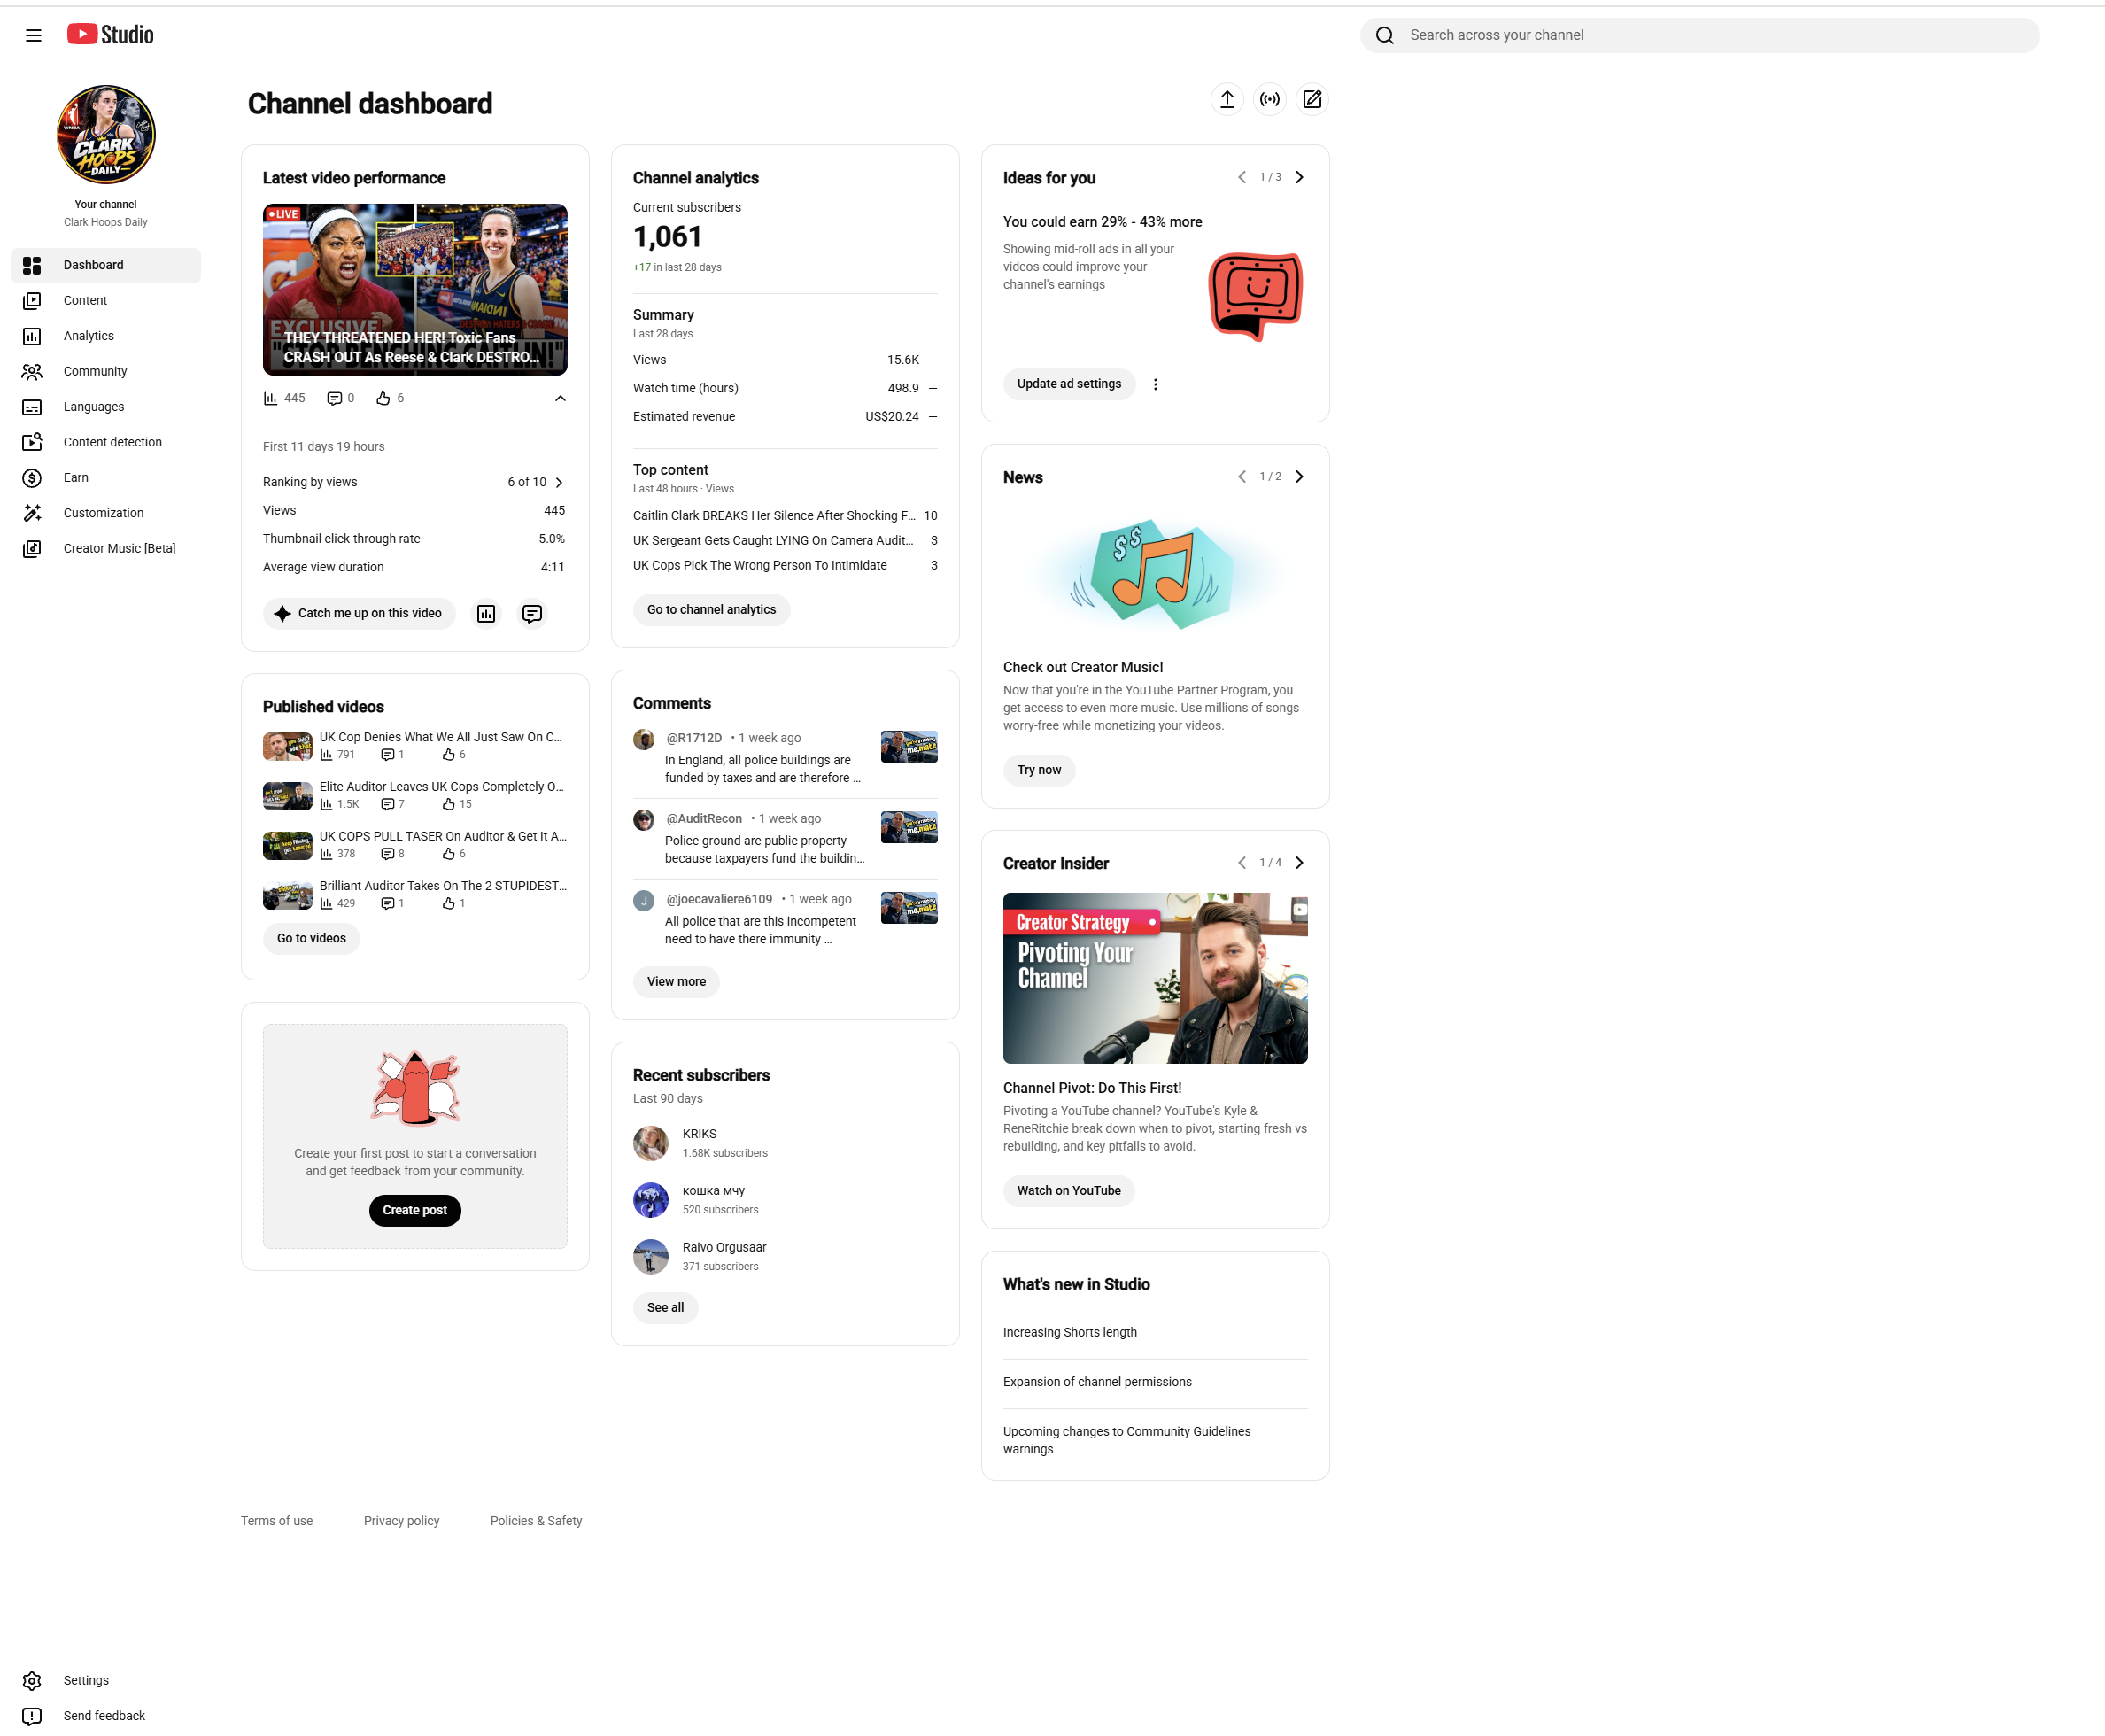Click the Go live broadcast icon
The height and width of the screenshot is (1736, 2105).
point(1270,99)
